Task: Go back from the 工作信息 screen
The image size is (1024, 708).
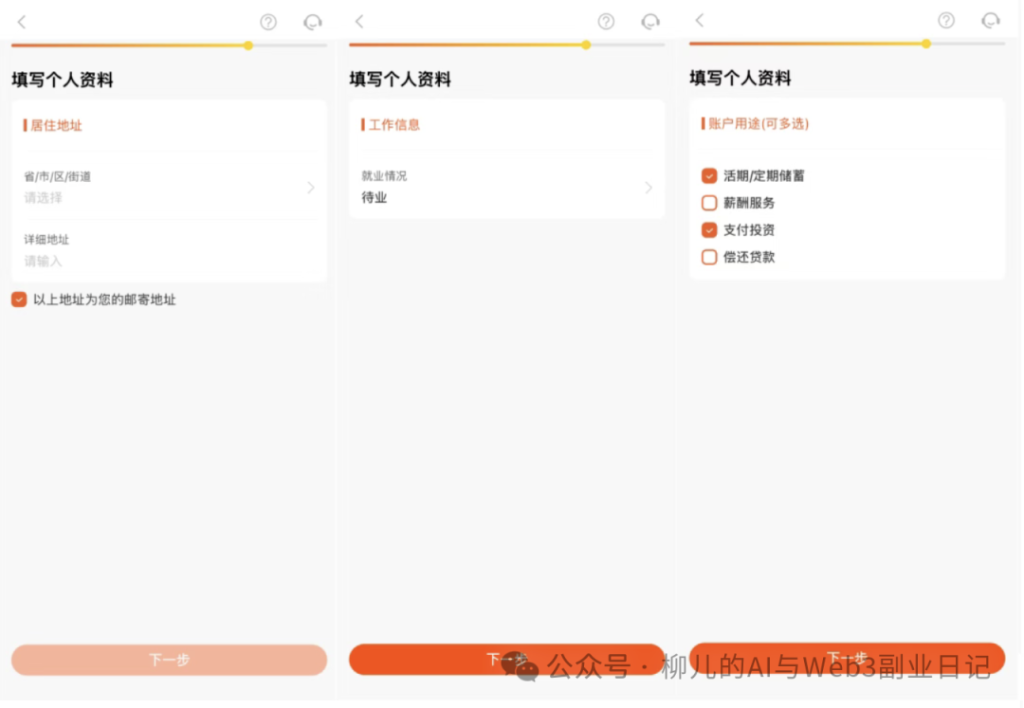Action: click(360, 22)
